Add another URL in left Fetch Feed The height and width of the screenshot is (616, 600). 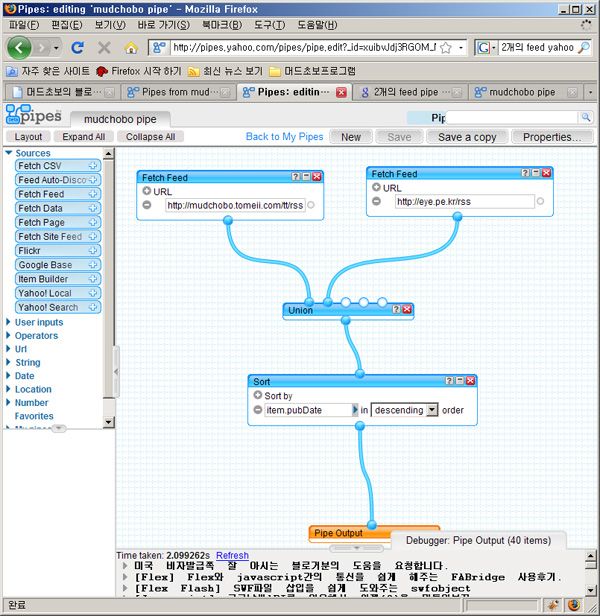point(147,191)
